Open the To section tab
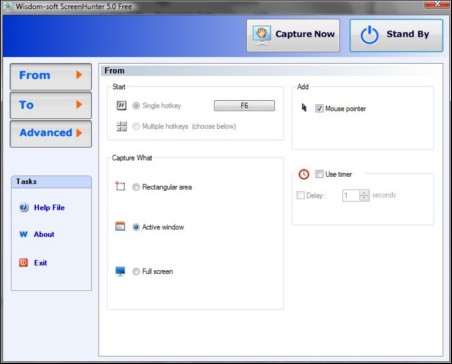The height and width of the screenshot is (364, 452). pos(51,105)
